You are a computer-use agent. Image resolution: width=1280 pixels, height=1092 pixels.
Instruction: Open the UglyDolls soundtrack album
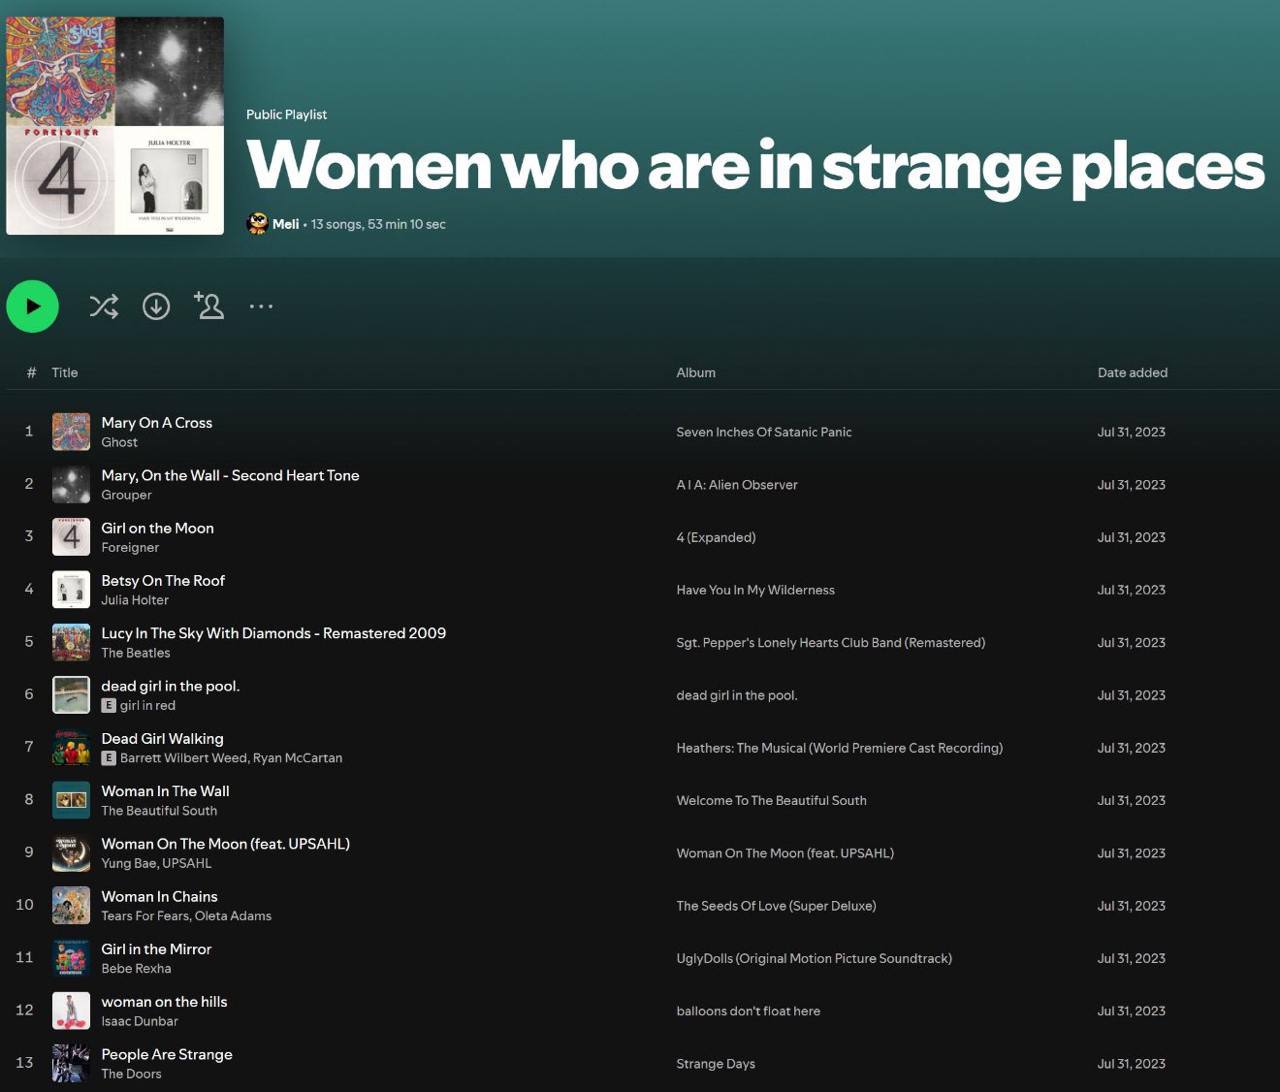click(814, 958)
